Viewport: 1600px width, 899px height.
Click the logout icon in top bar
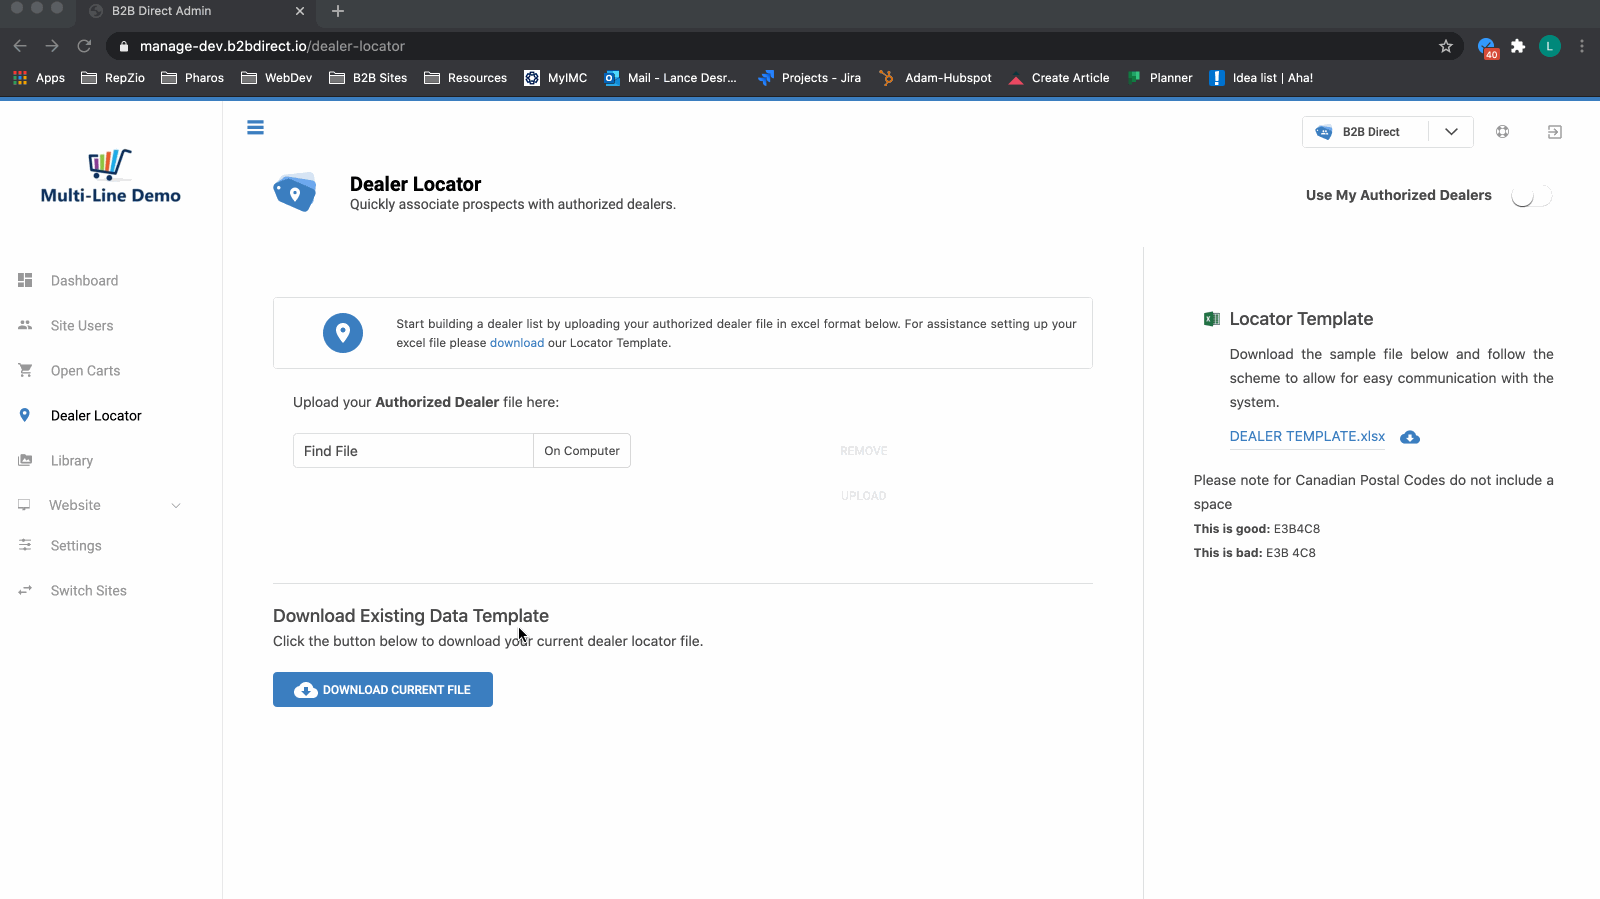pyautogui.click(x=1554, y=132)
